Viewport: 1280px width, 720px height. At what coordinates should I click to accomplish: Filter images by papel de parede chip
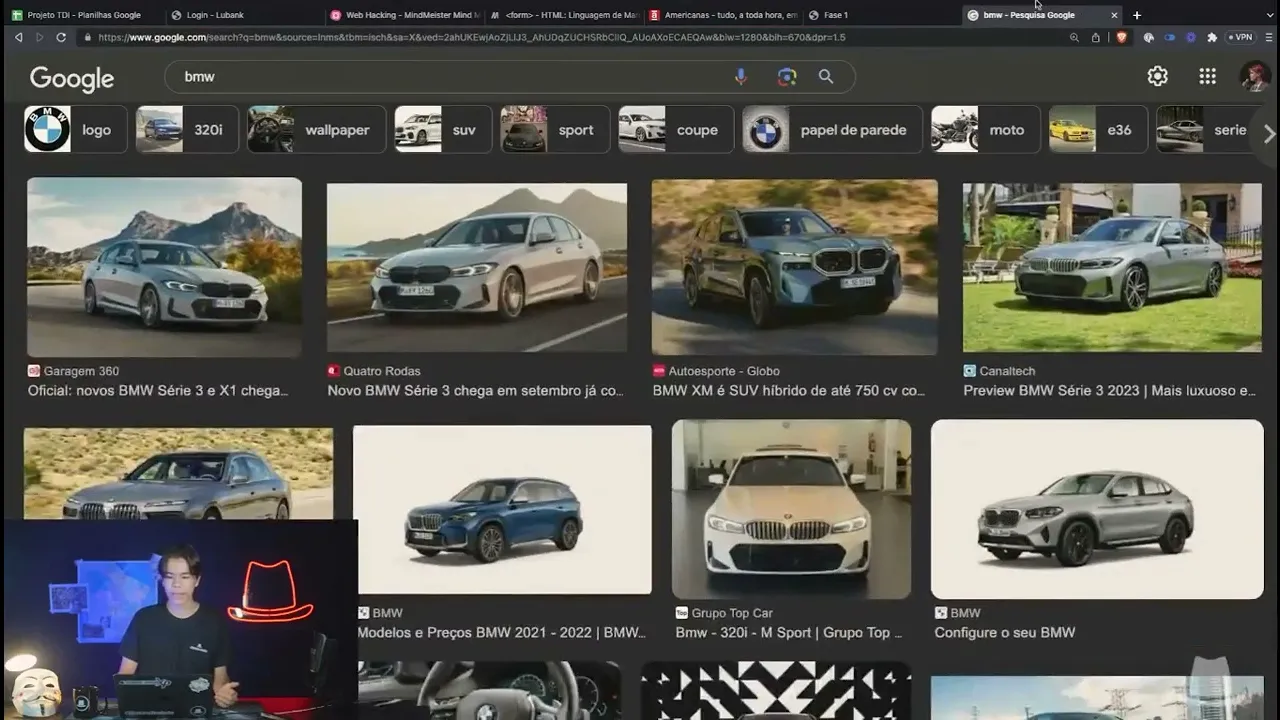click(x=833, y=130)
